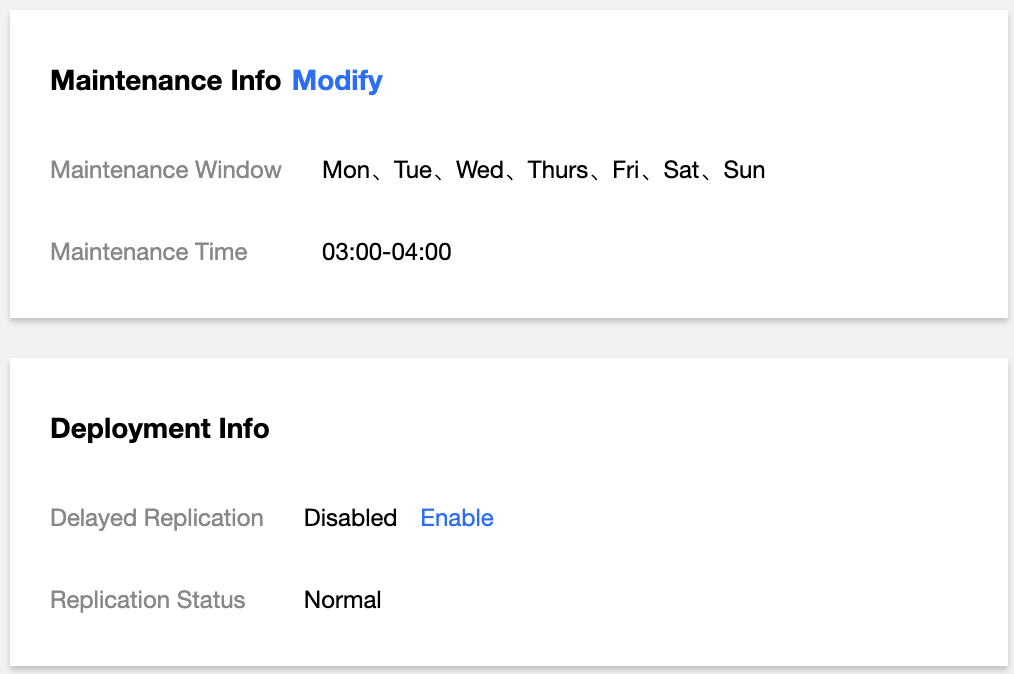Click the Disabled status text

tap(350, 518)
